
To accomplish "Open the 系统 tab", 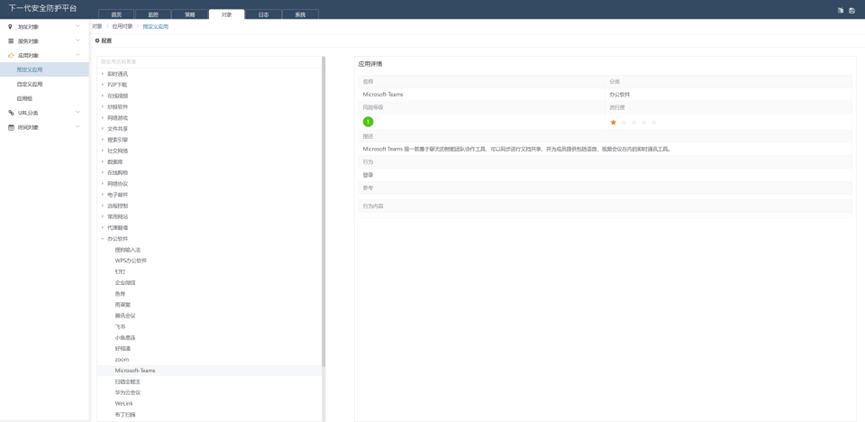I will pos(300,14).
